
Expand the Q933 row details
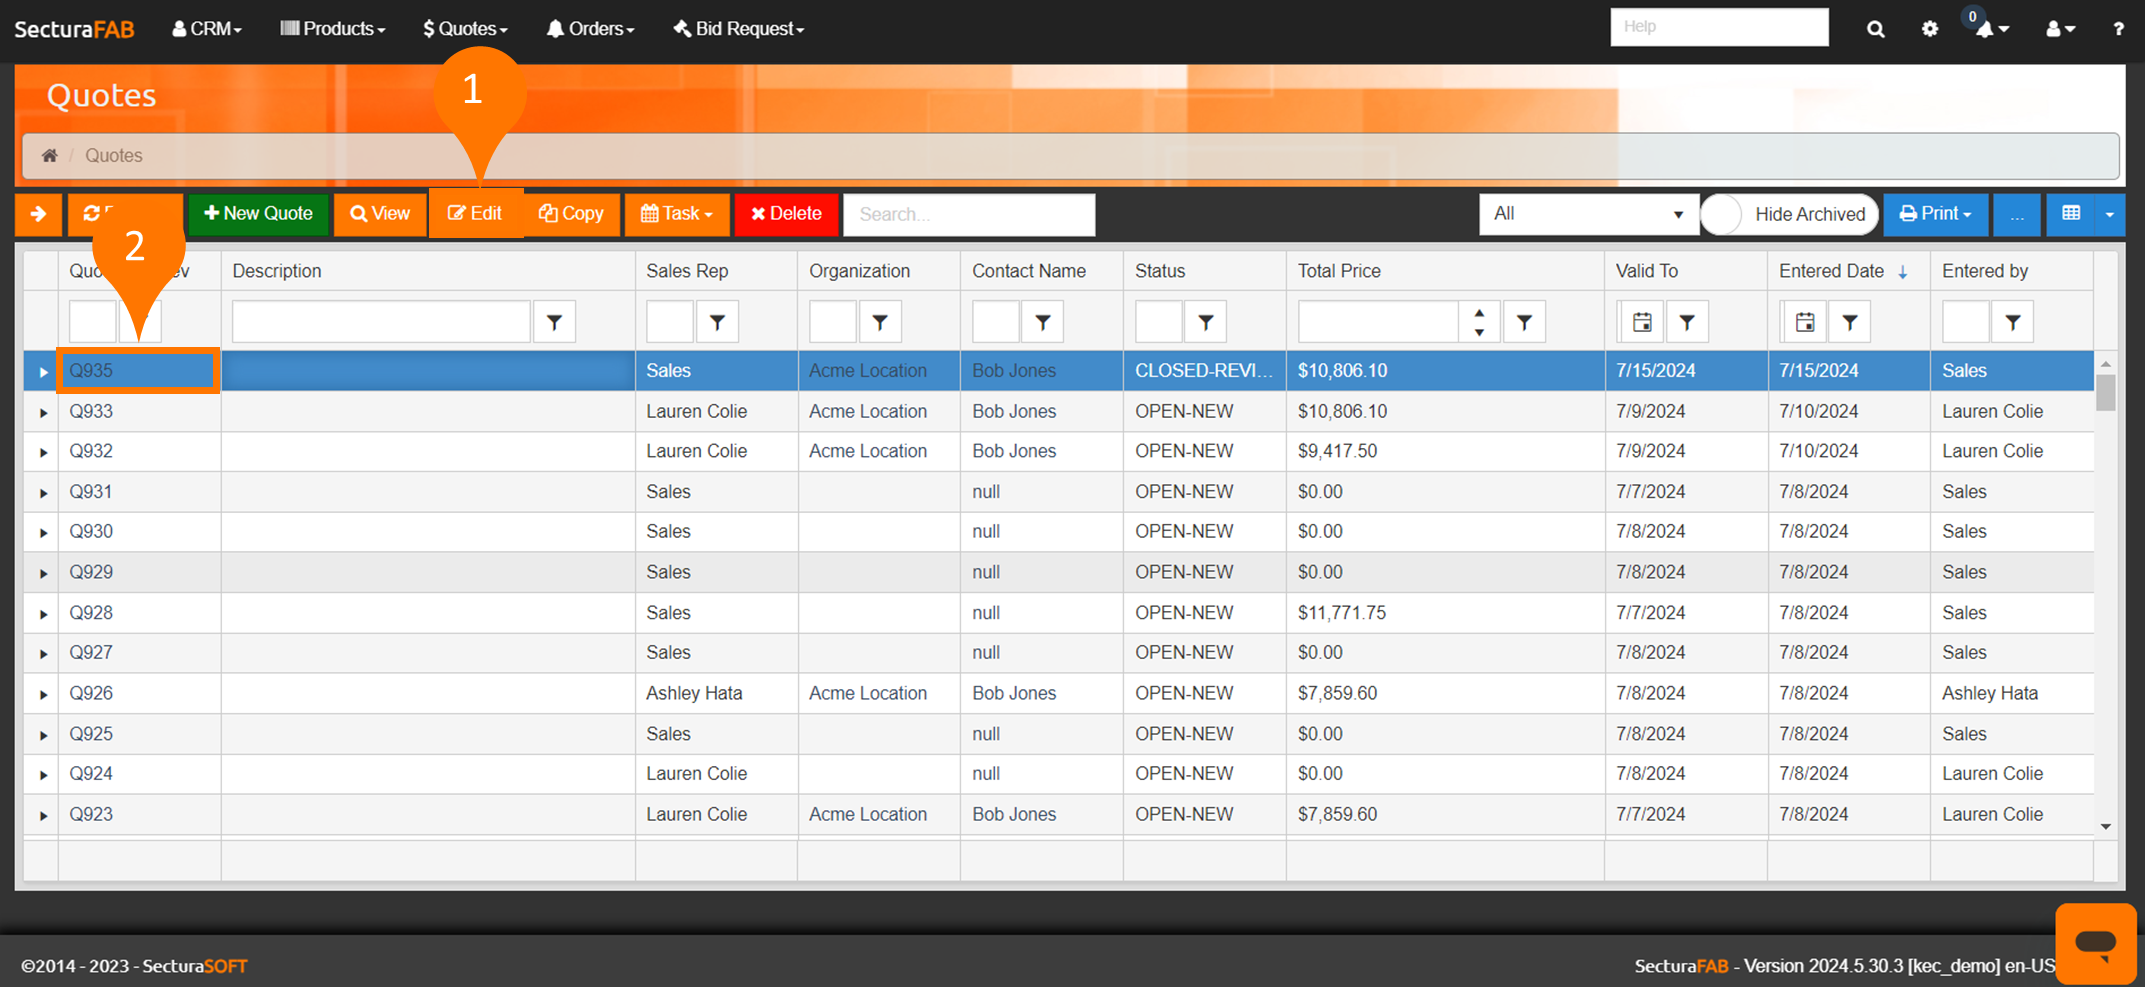click(x=43, y=412)
